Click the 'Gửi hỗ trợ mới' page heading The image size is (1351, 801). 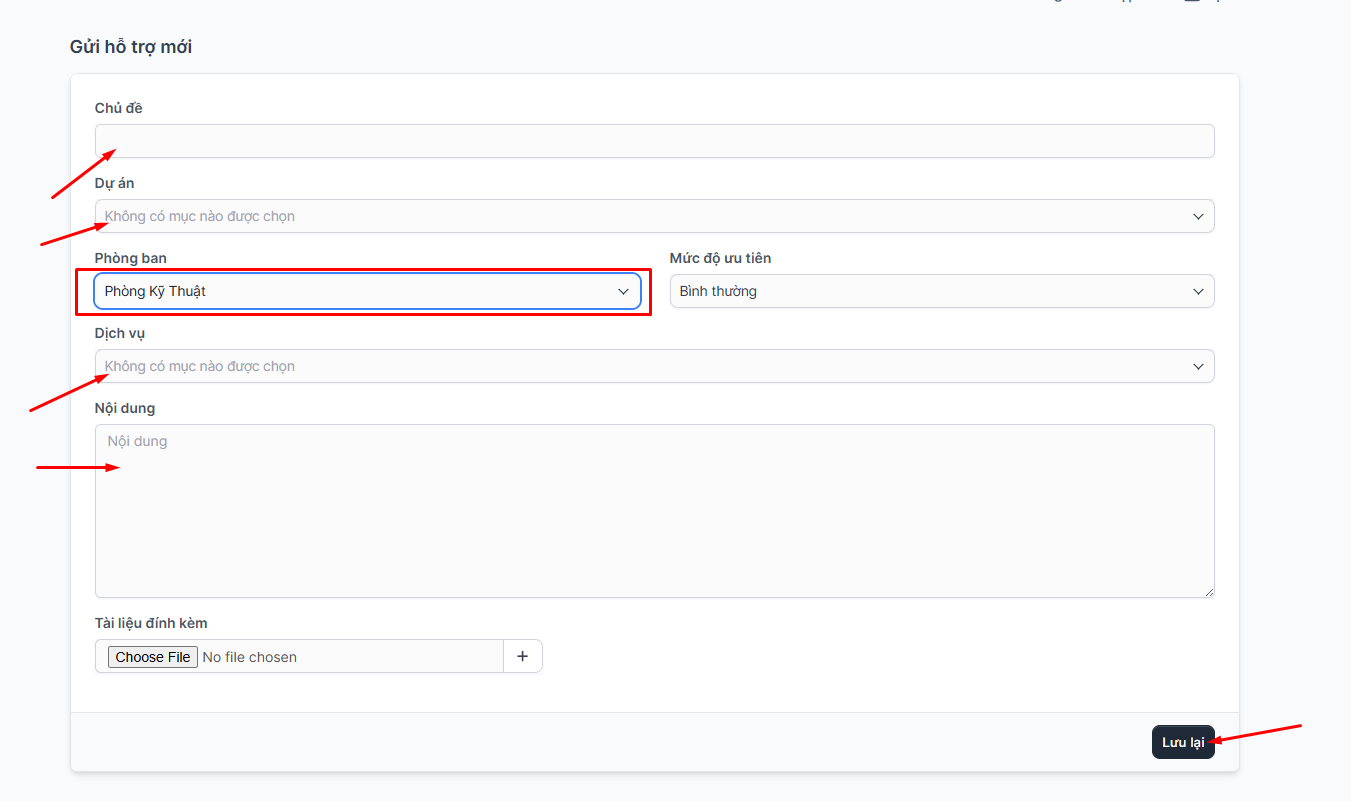(131, 47)
